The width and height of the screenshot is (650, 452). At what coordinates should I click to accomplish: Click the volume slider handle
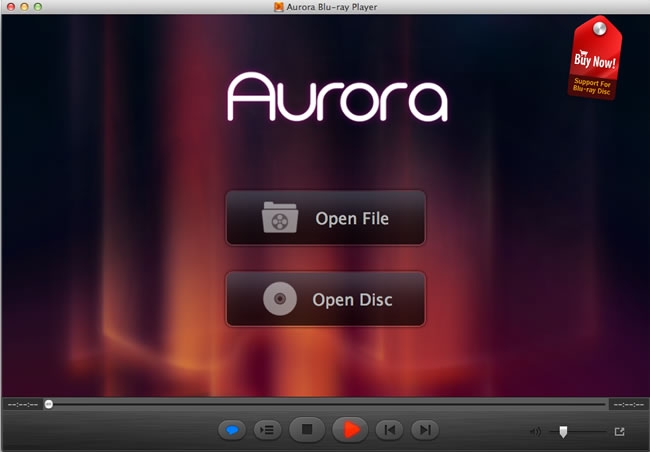coord(563,431)
